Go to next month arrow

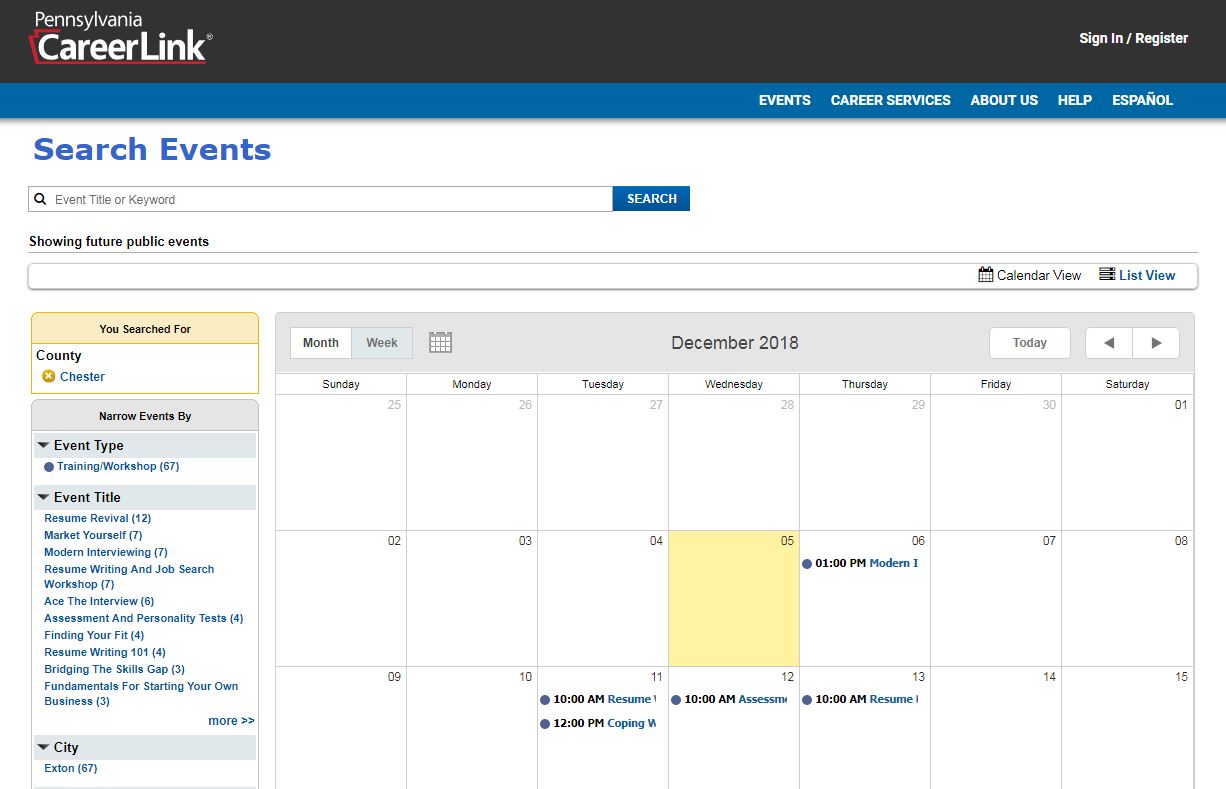(x=1156, y=343)
